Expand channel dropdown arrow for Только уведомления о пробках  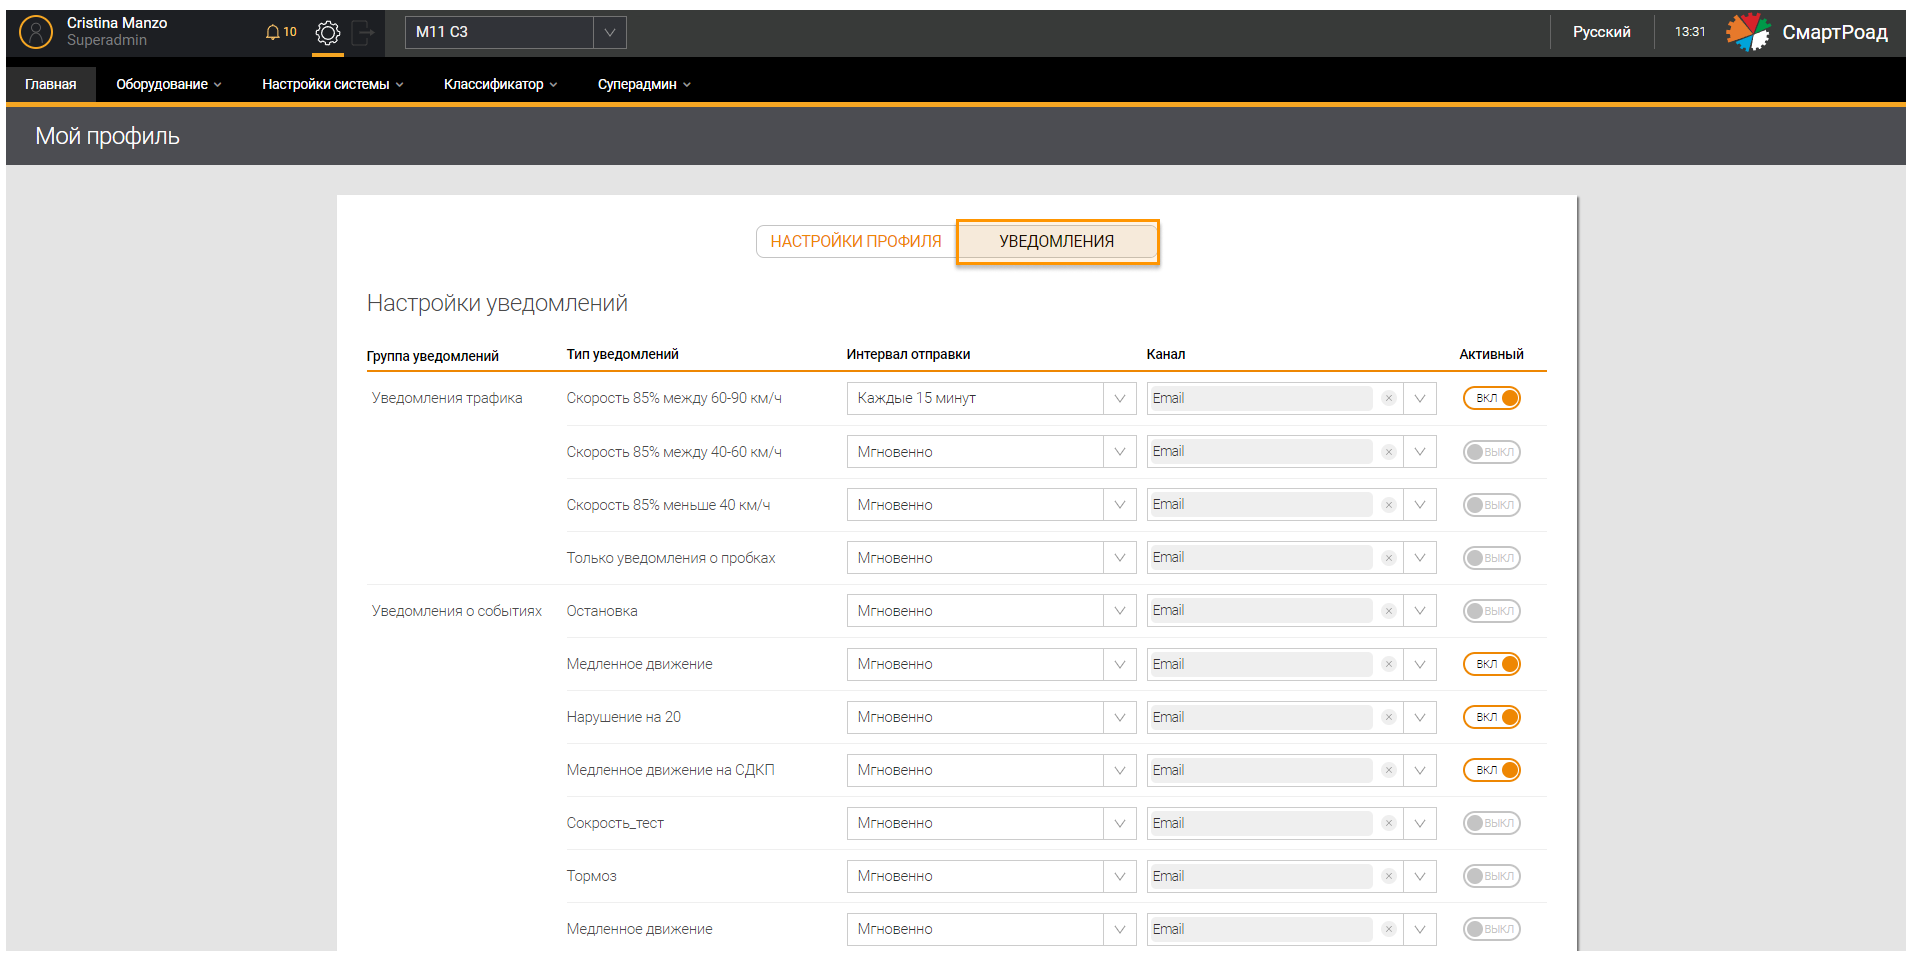click(1419, 558)
